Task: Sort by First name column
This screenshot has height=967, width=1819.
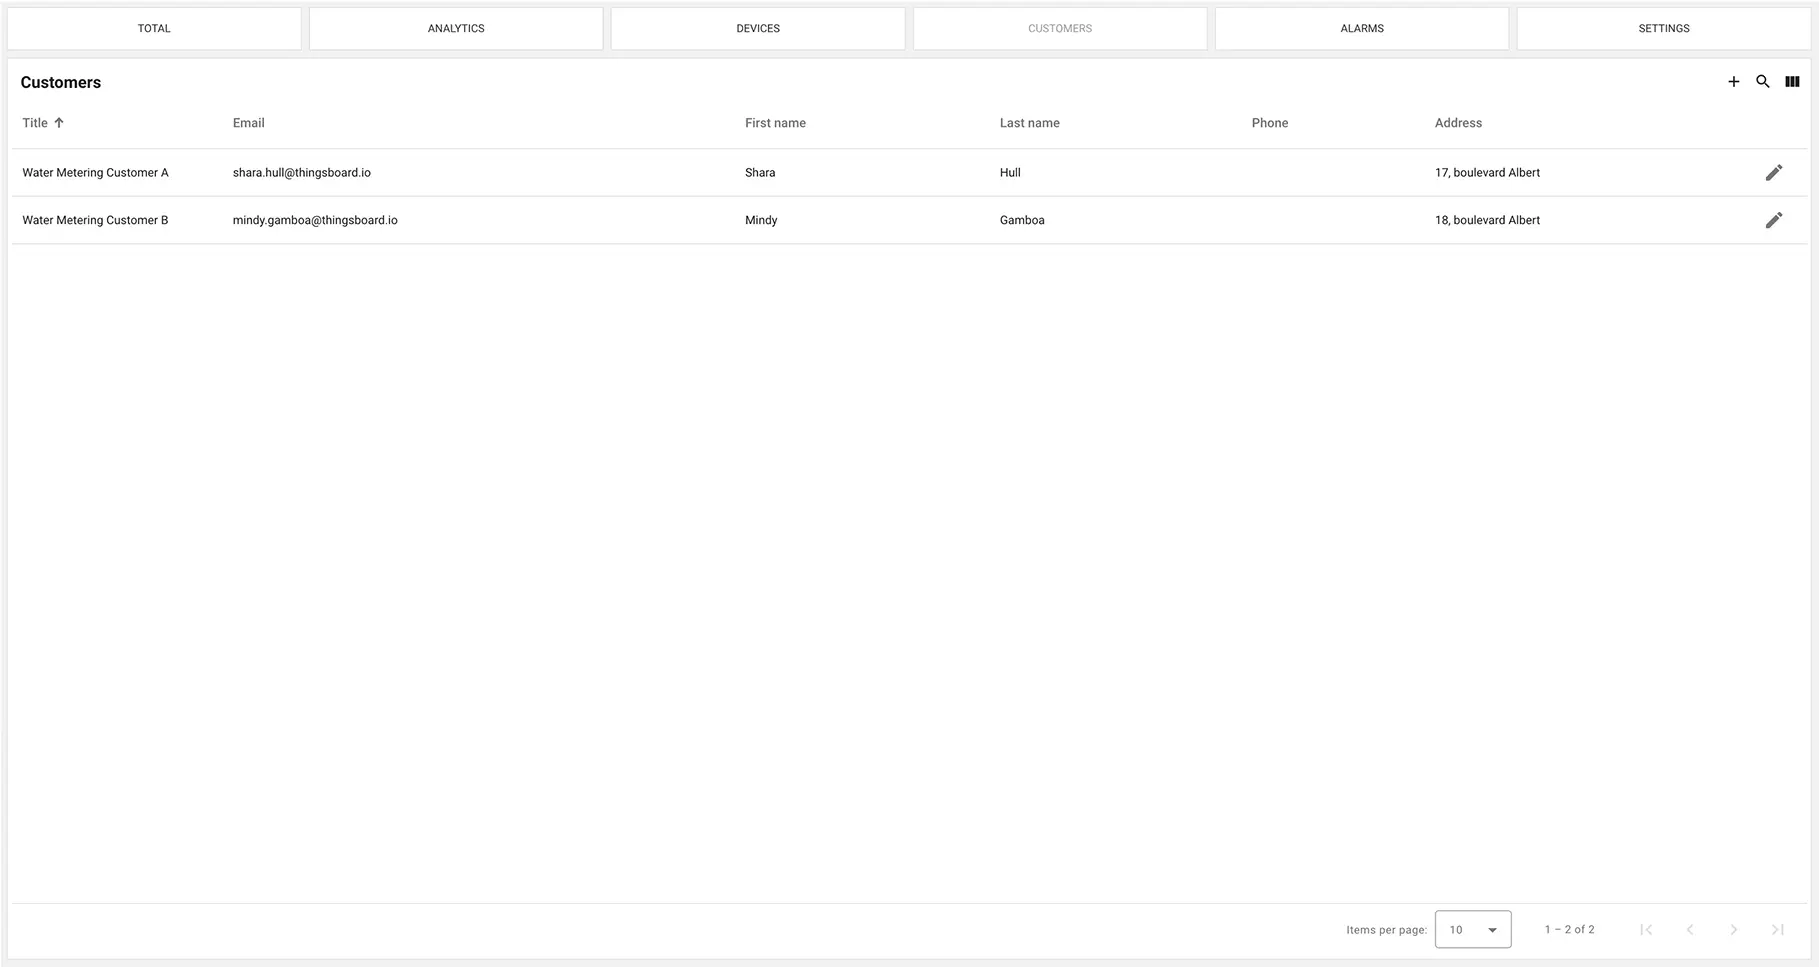Action: click(775, 123)
